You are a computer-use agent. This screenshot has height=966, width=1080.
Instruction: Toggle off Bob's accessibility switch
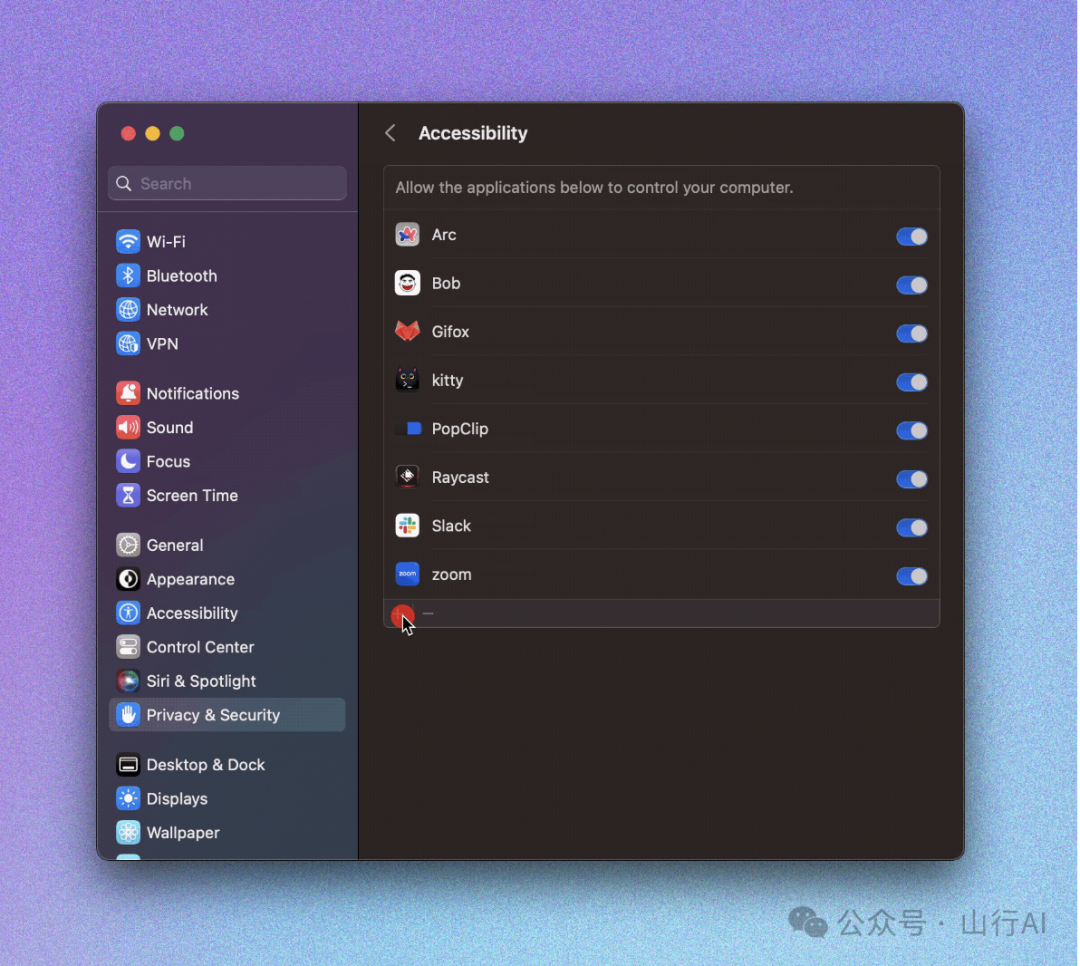click(912, 285)
